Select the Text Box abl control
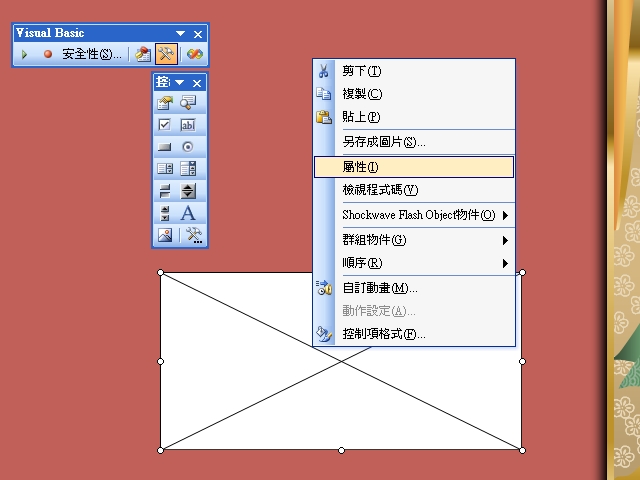Image resolution: width=640 pixels, height=480 pixels. point(188,125)
